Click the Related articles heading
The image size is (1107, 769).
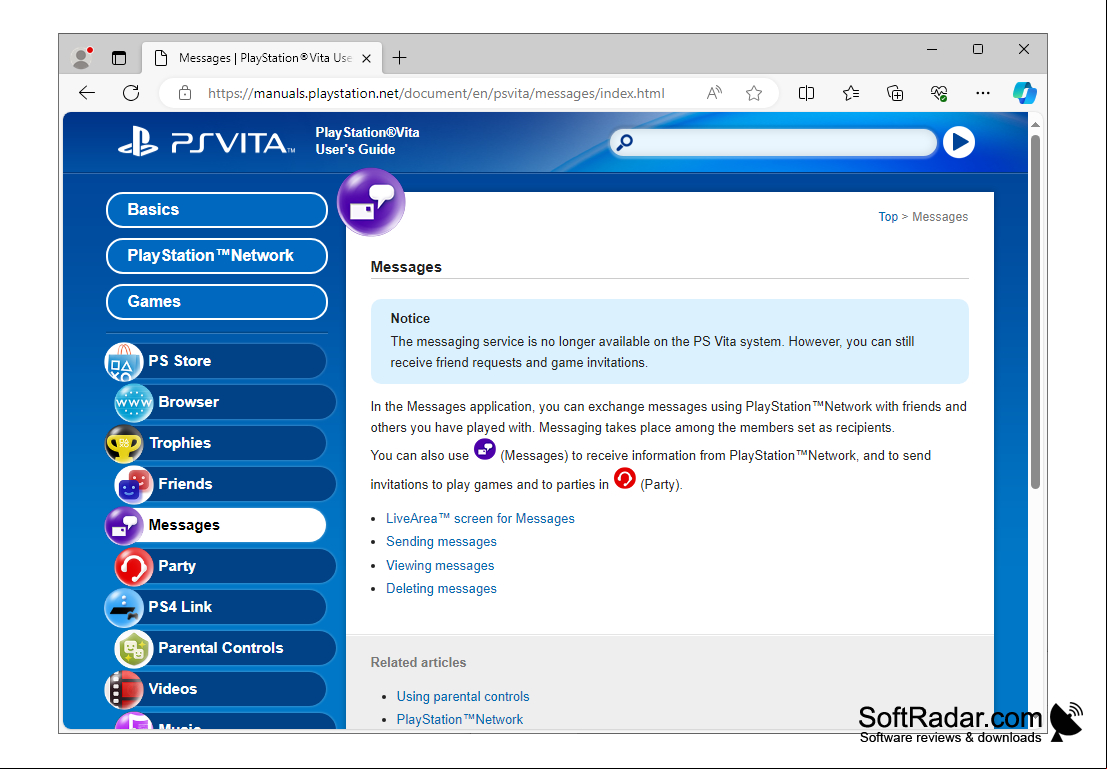point(419,662)
